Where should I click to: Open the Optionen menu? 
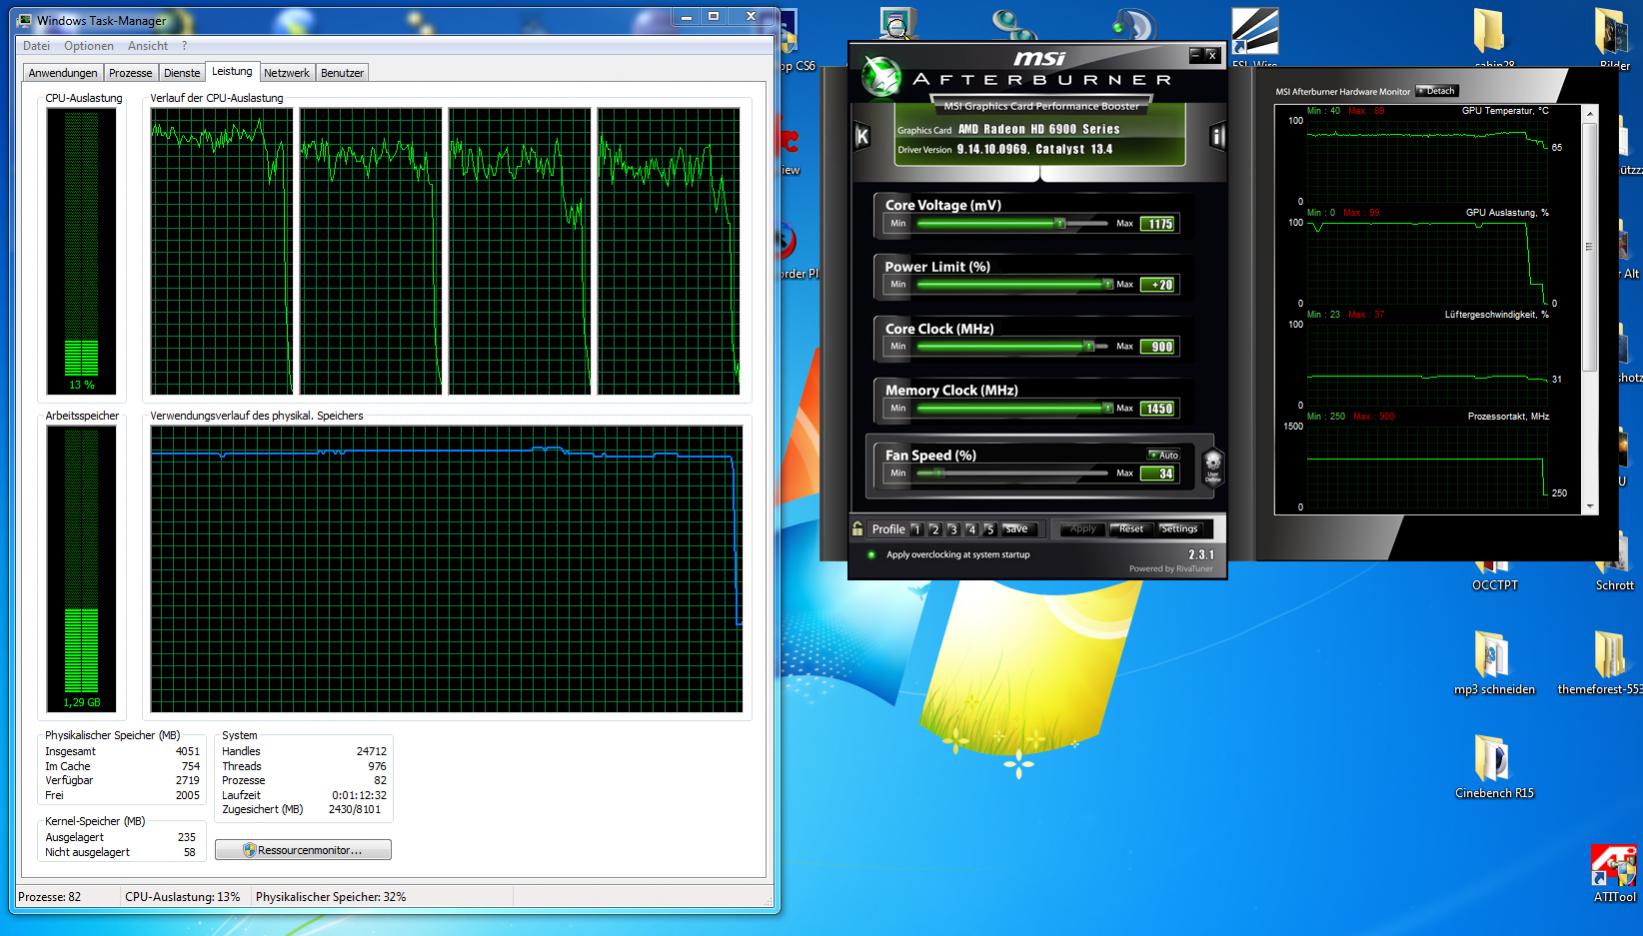pyautogui.click(x=89, y=46)
